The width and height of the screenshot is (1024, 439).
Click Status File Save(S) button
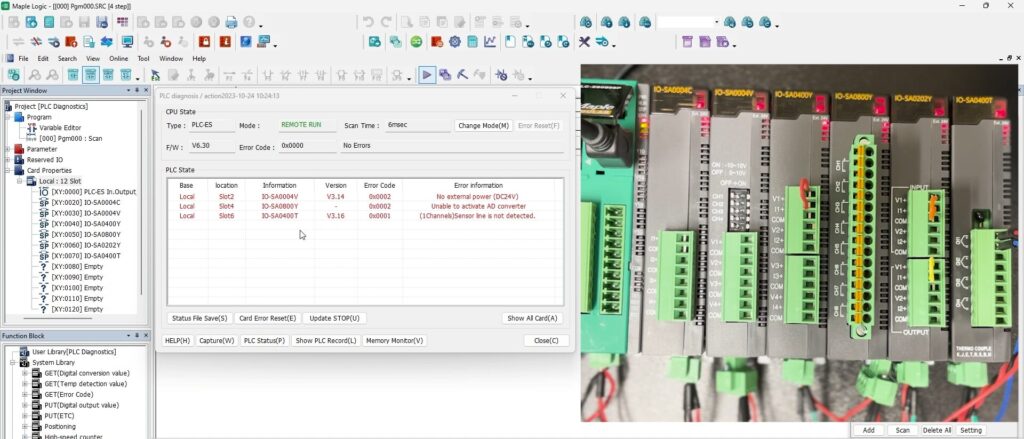tap(199, 318)
